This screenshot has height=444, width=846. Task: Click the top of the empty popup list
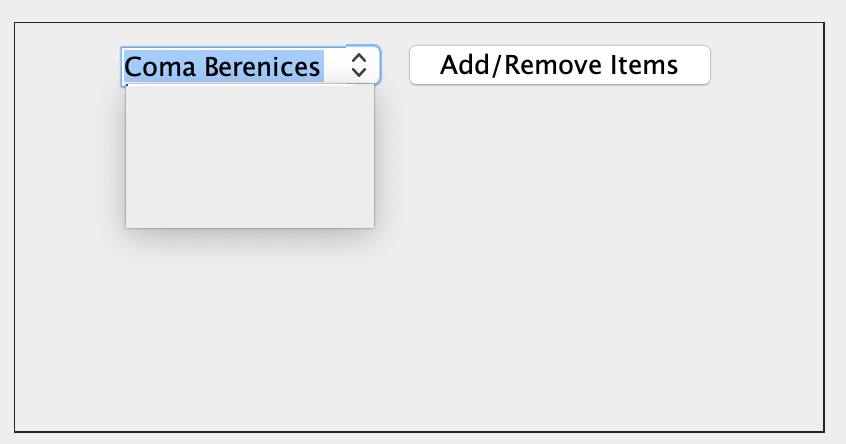(x=249, y=95)
